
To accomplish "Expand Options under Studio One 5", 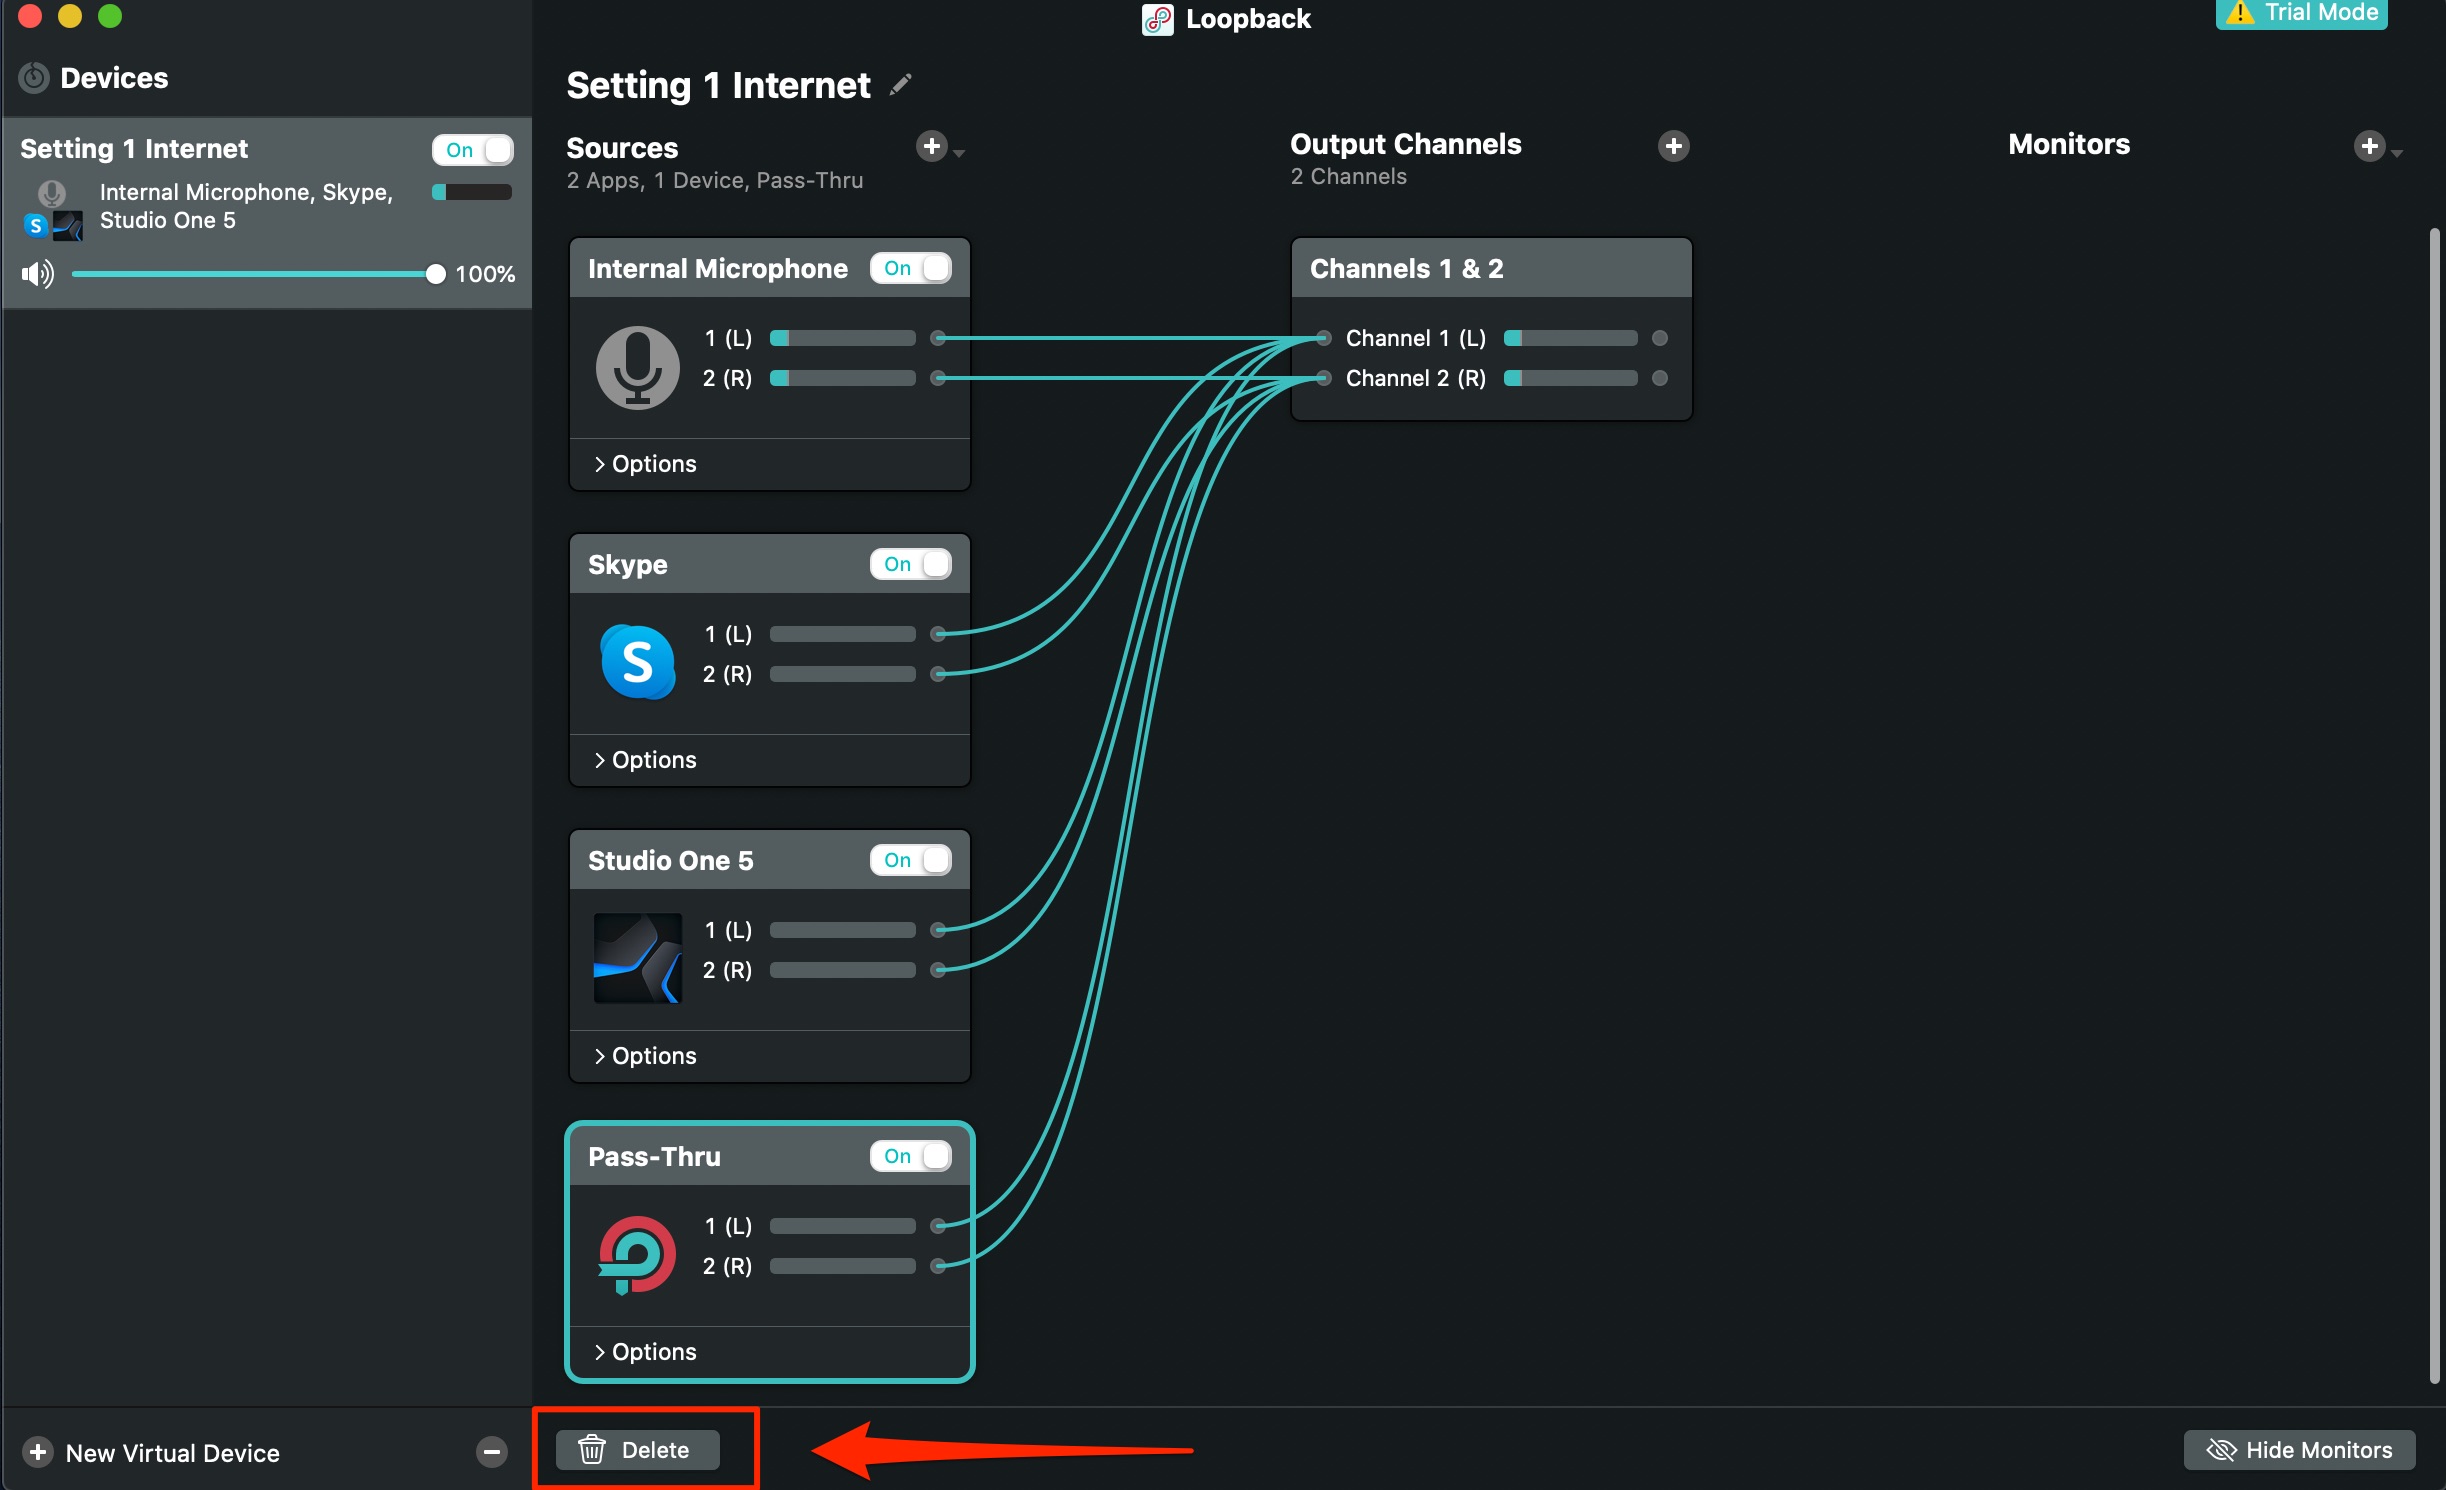I will pos(645,1056).
